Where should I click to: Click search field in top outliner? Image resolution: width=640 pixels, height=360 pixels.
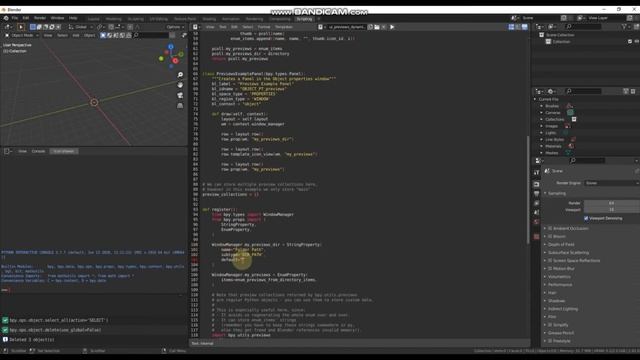[x=583, y=27]
